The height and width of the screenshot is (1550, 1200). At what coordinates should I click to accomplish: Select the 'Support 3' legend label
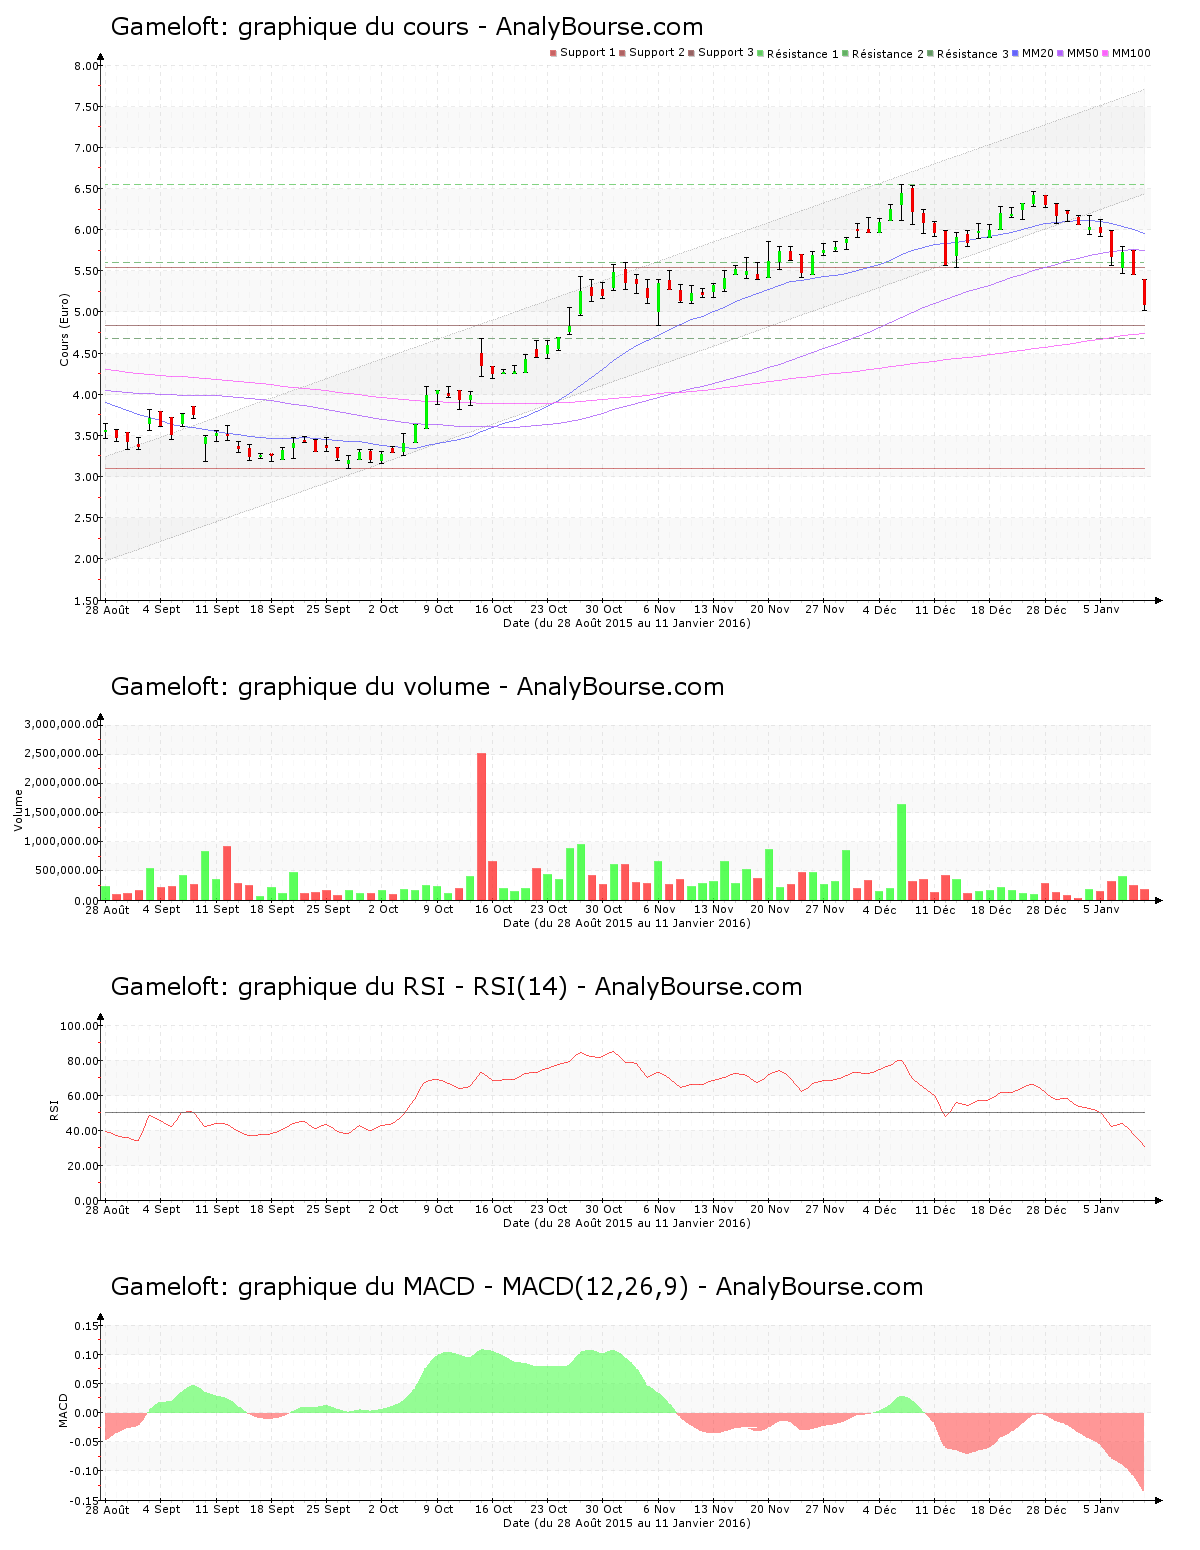pos(726,53)
